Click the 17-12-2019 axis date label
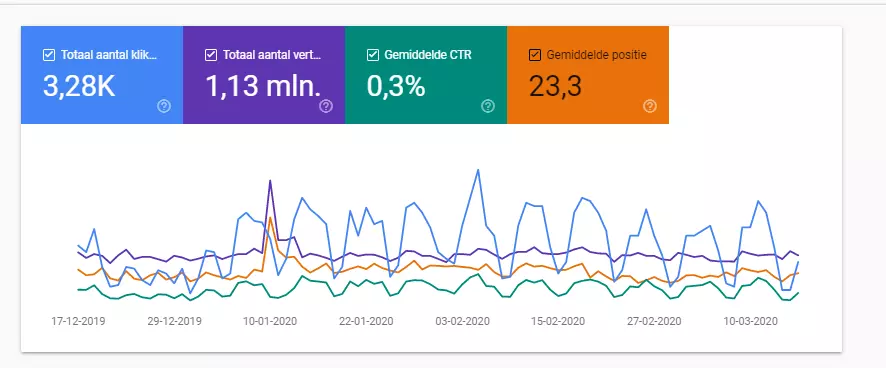The width and height of the screenshot is (886, 368). pos(78,321)
